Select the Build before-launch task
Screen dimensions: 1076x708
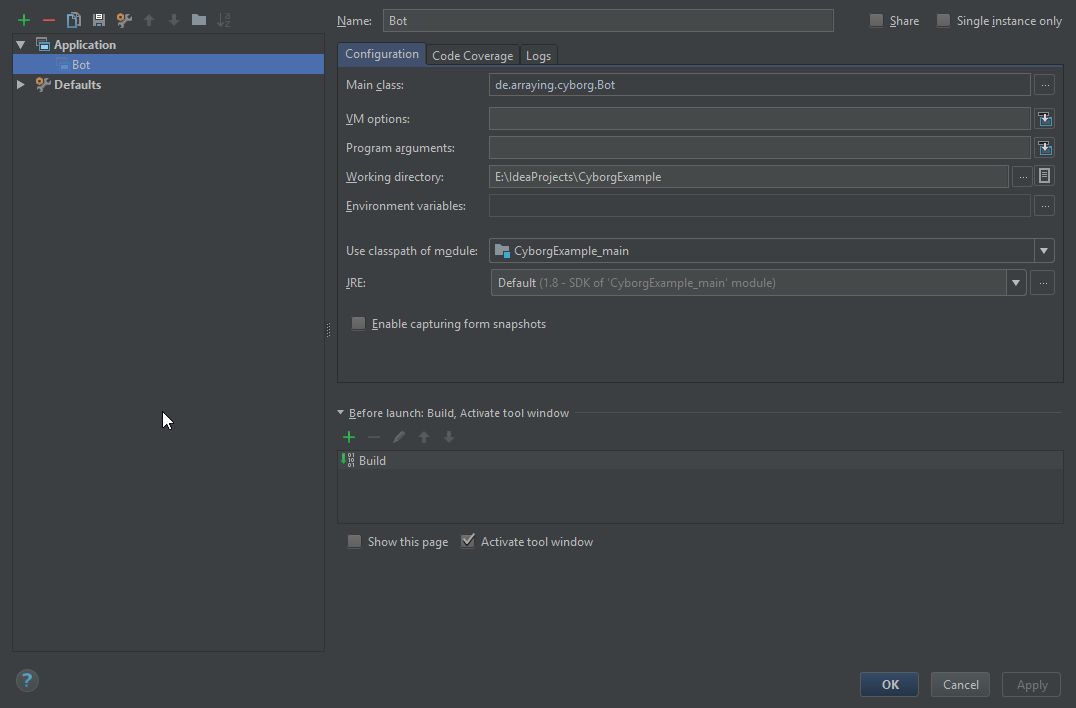[700, 460]
